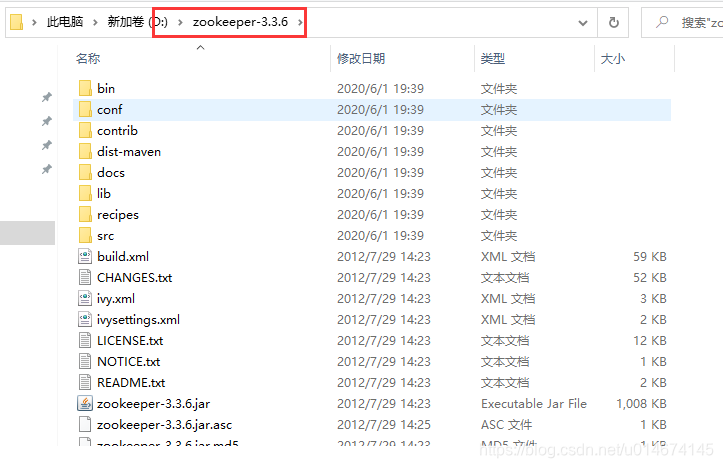Screen dimensions: 723x468
Task: Select the zookeeper-3.3.6.jar.asc file name
Action: [165, 425]
